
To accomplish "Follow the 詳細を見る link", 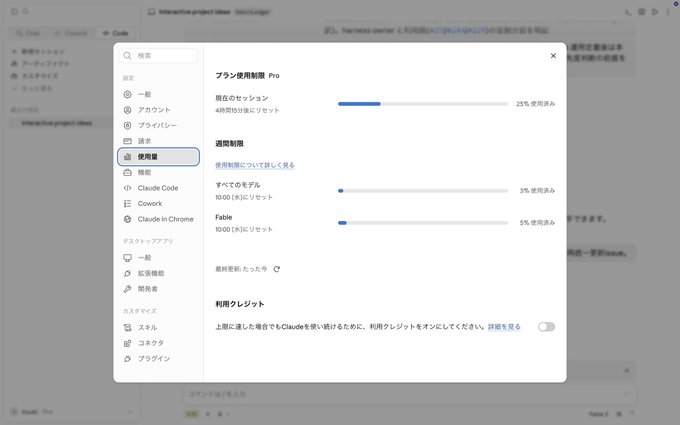I will tap(504, 327).
